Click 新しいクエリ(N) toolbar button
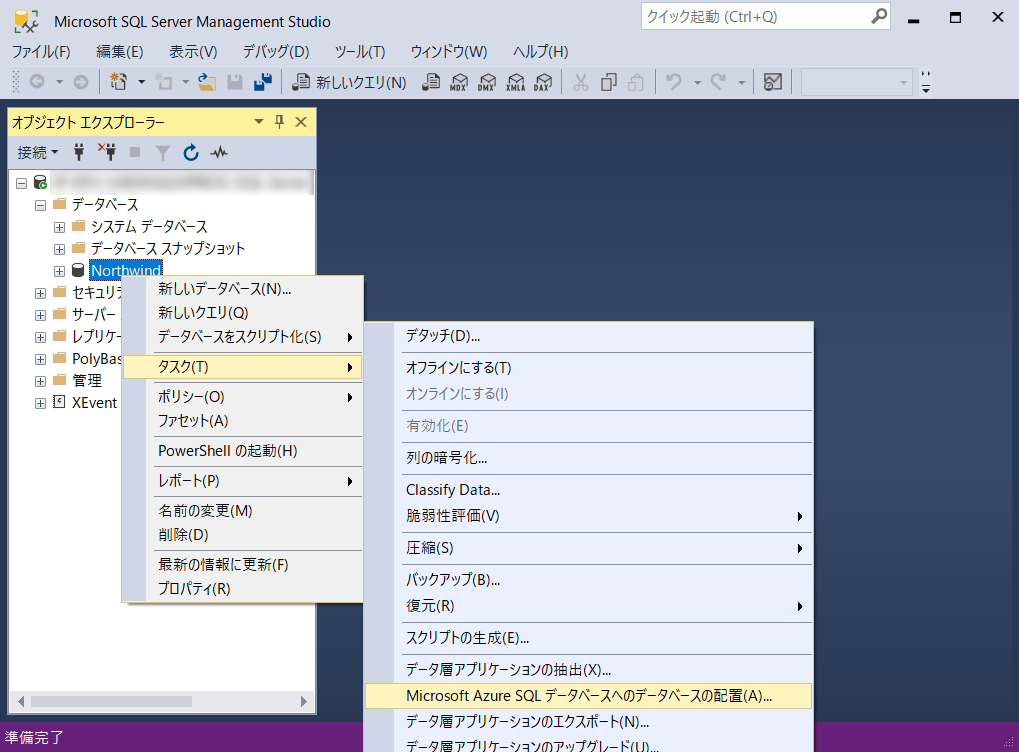The height and width of the screenshot is (752, 1019). 349,82
